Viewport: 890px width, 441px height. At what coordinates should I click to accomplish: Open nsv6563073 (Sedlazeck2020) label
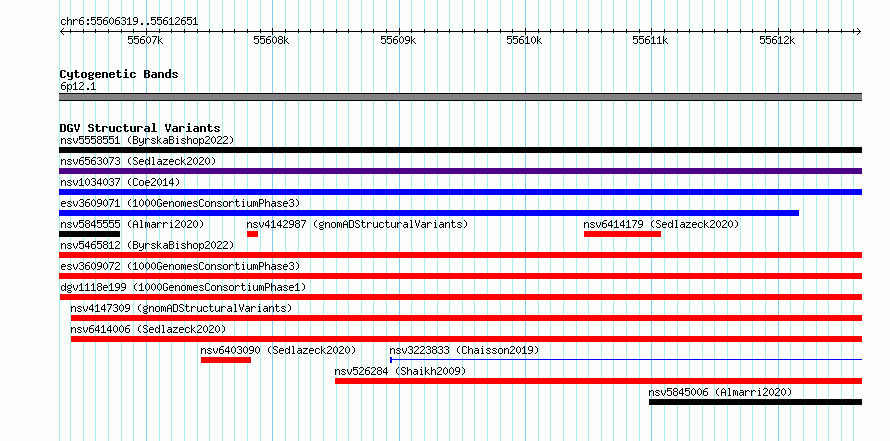point(138,161)
